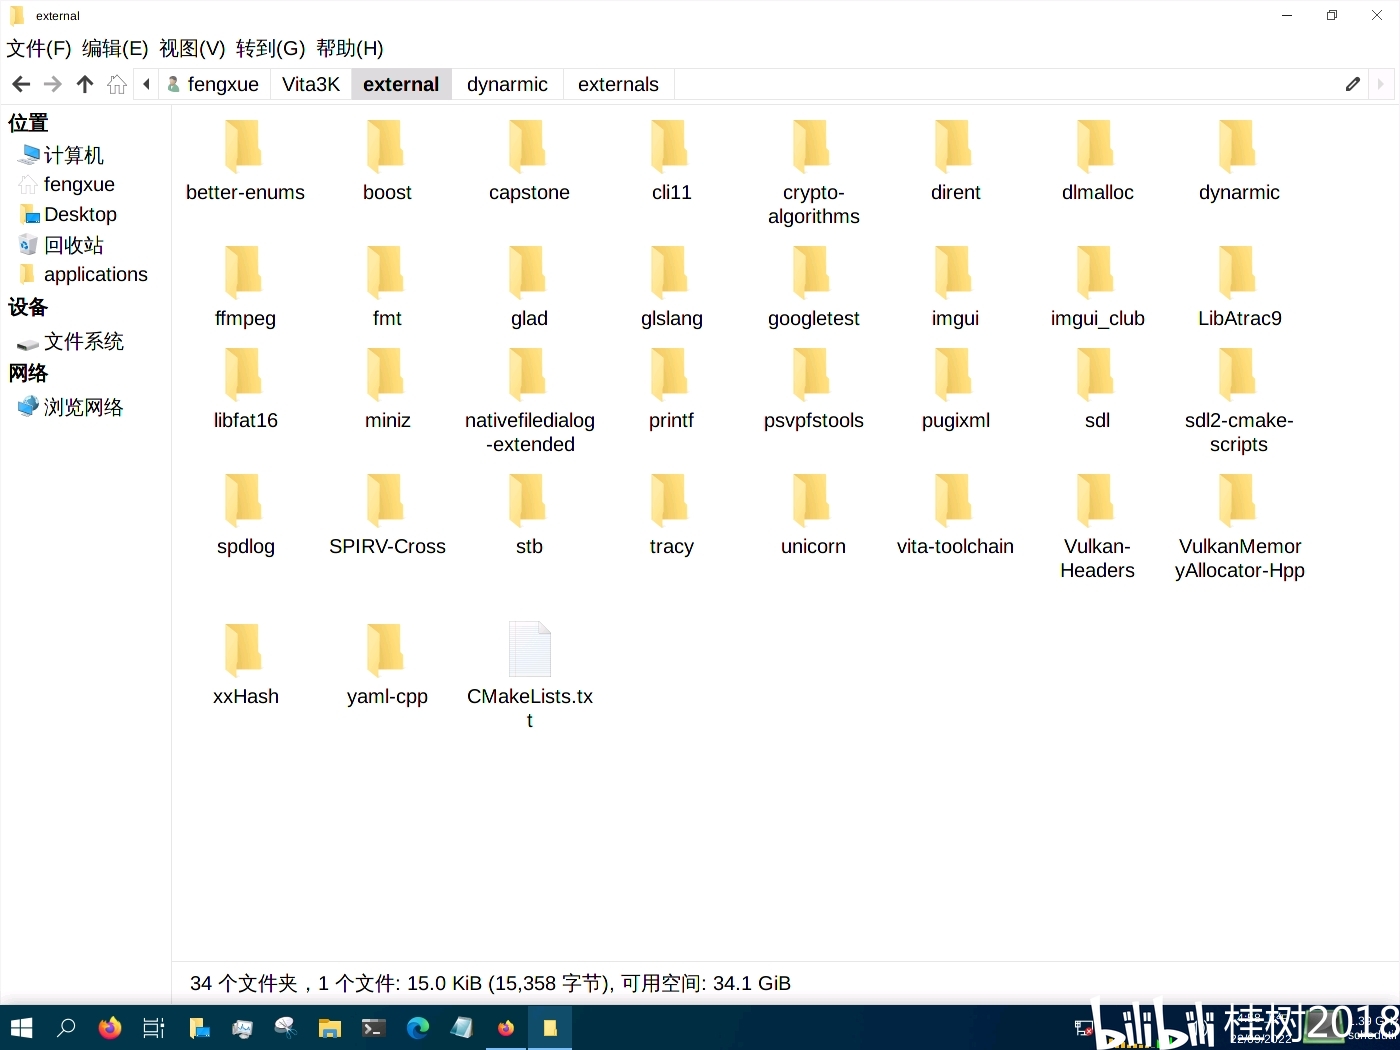
Task: Select Vita3K breadcrumb in path bar
Action: [x=311, y=84]
